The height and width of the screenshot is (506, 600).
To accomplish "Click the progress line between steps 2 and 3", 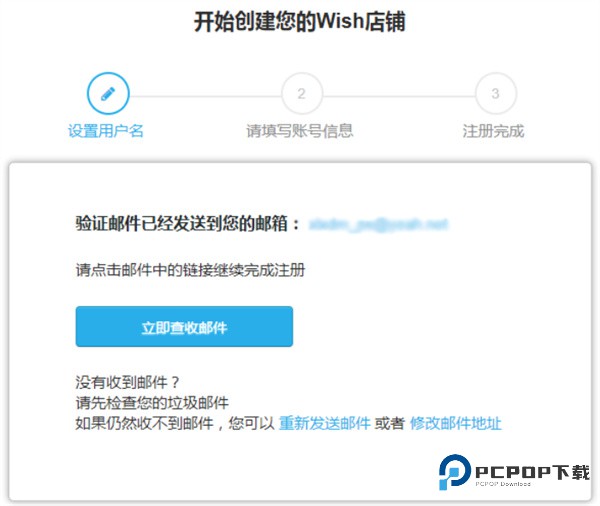I will pos(399,95).
